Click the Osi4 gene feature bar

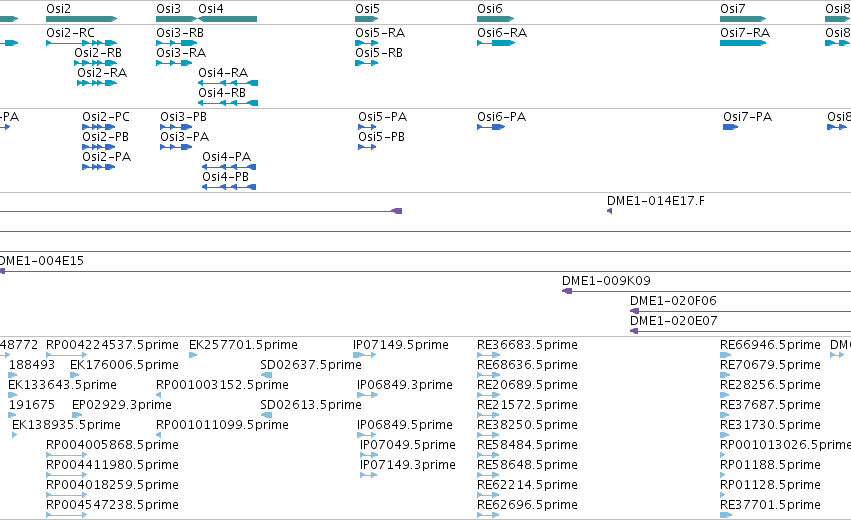tap(227, 19)
